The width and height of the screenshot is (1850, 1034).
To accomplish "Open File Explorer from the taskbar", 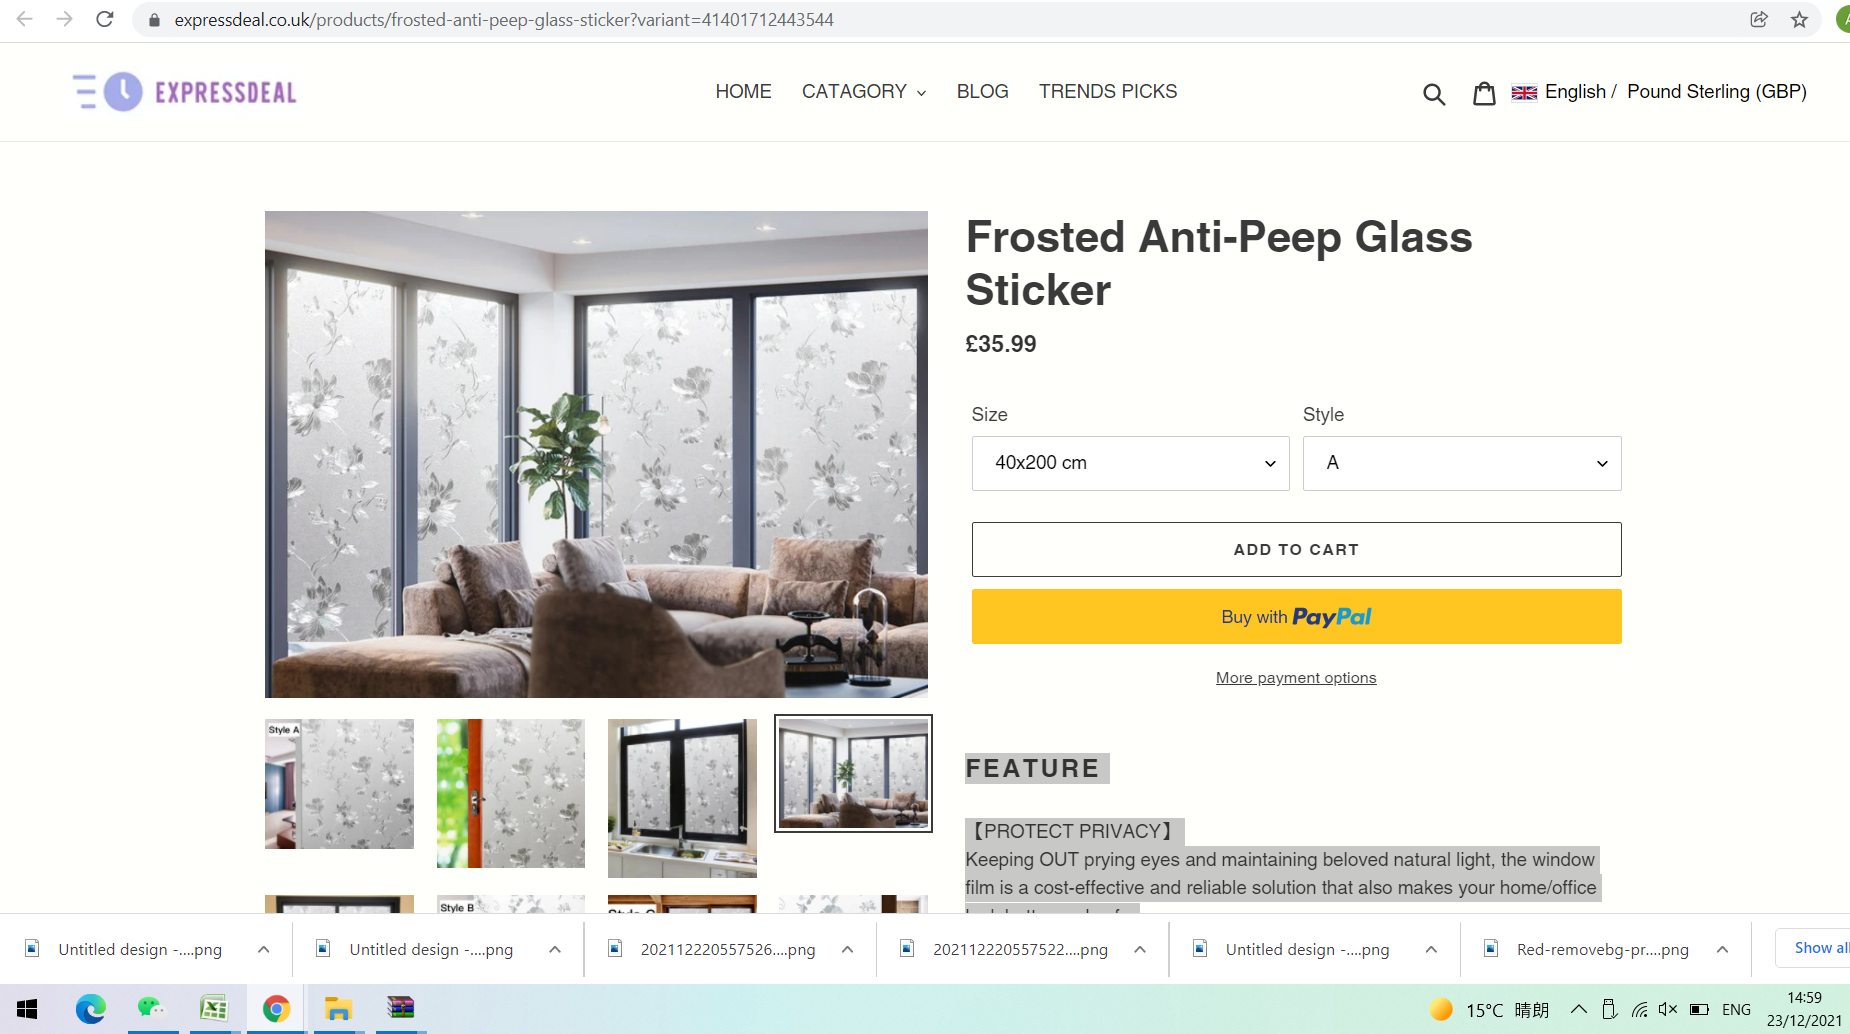I will (338, 1009).
